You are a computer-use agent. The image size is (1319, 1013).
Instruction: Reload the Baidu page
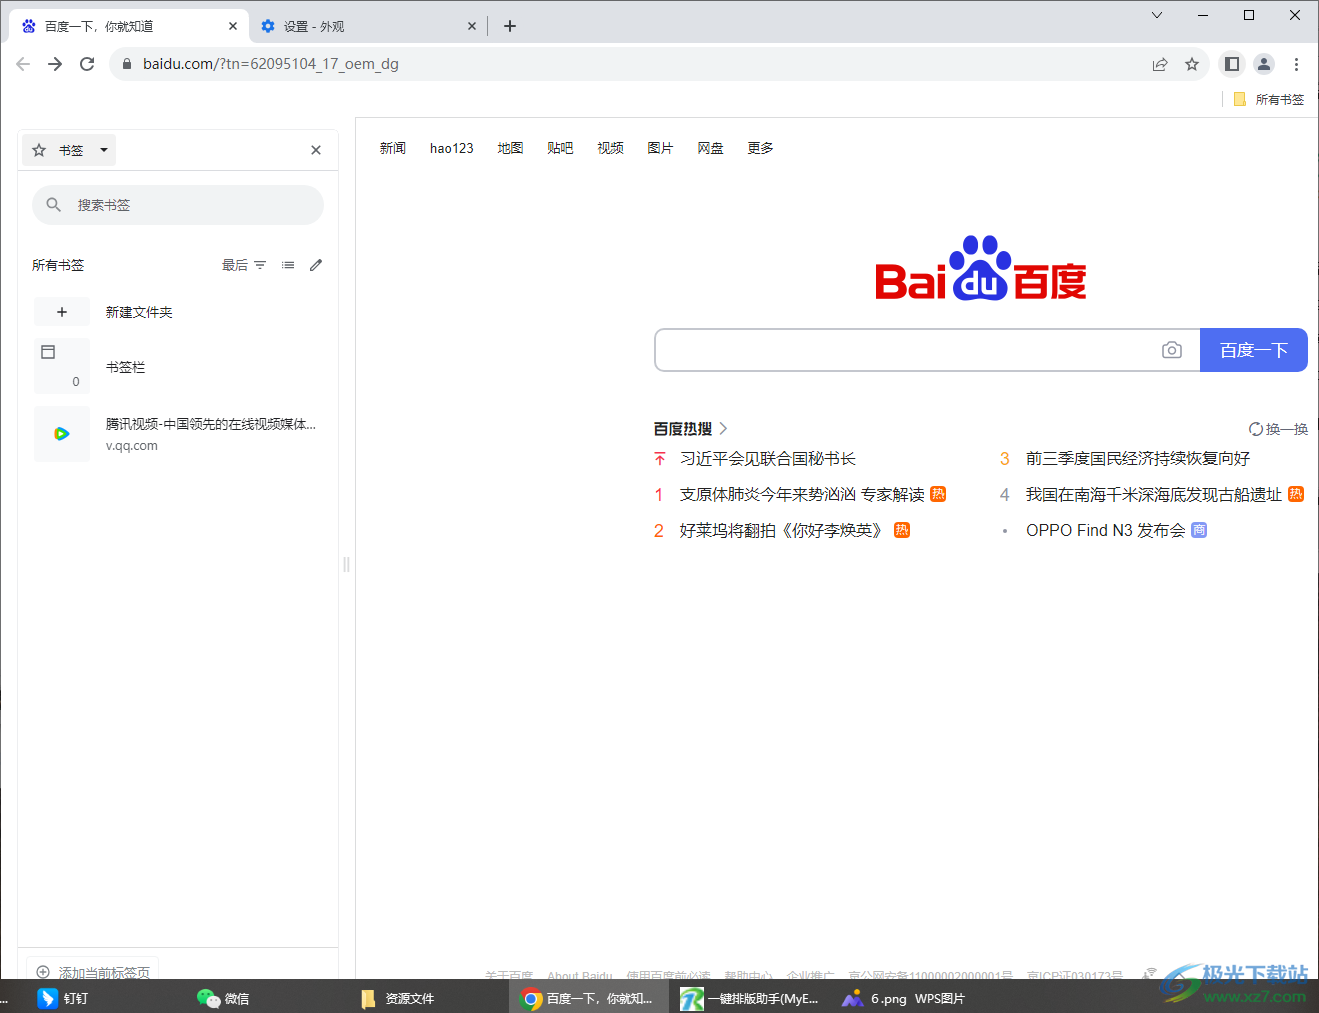click(x=87, y=64)
